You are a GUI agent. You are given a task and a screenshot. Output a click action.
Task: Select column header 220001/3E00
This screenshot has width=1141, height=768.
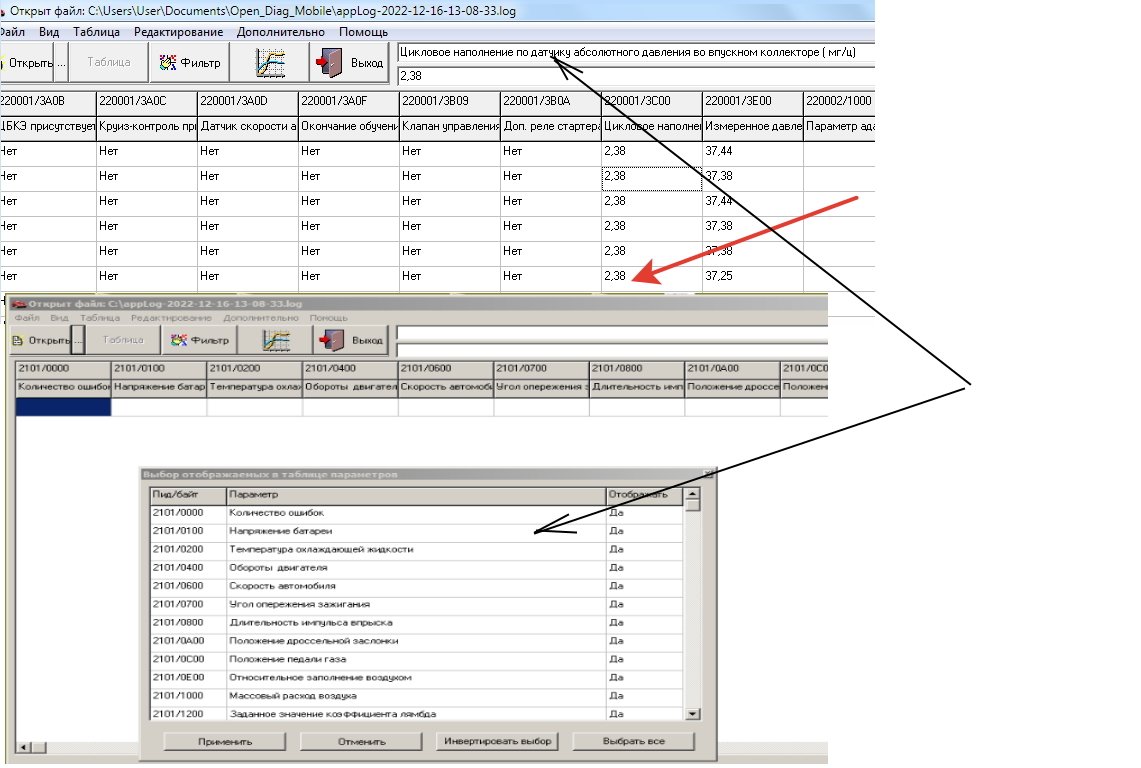coord(753,101)
